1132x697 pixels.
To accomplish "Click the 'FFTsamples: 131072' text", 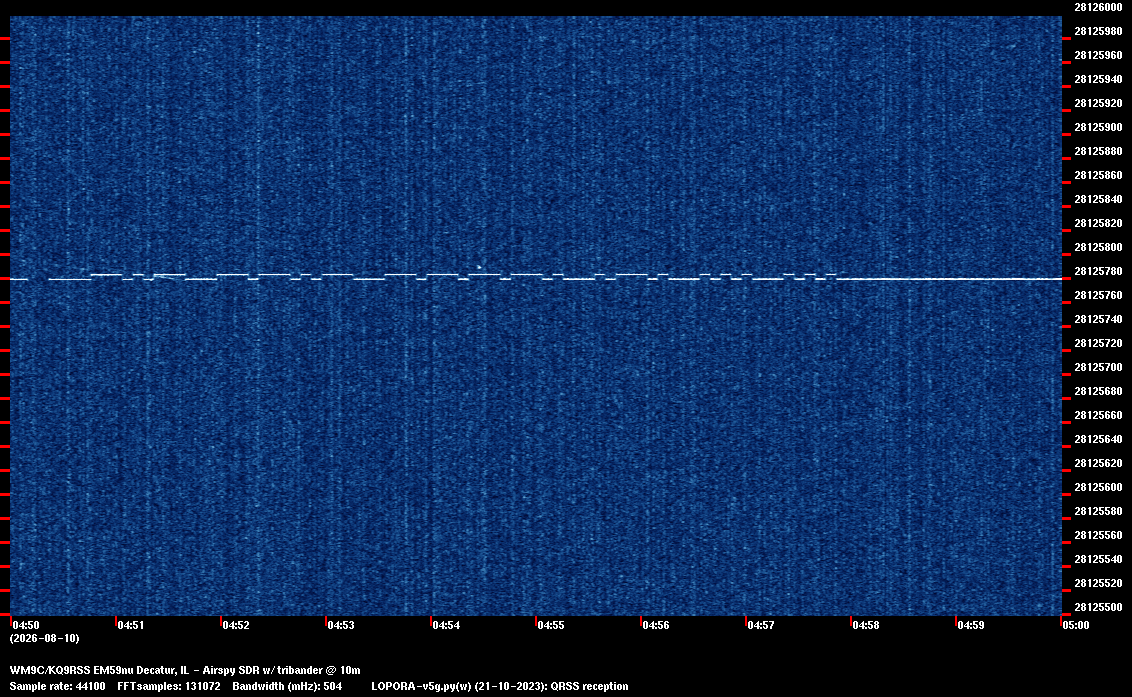I will click(169, 686).
